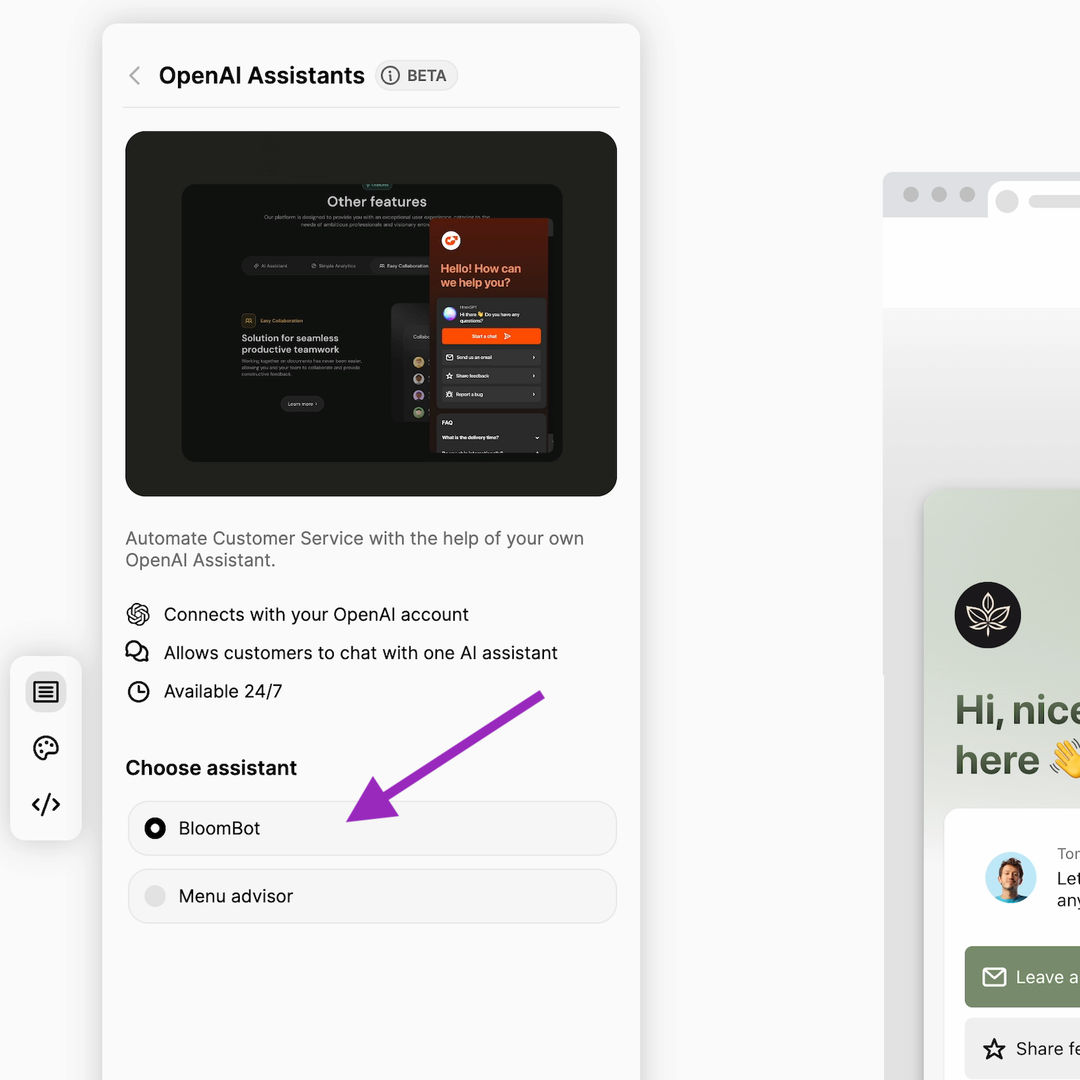1080x1080 pixels.
Task: Open the content editor in the left sidebar
Action: (45, 691)
